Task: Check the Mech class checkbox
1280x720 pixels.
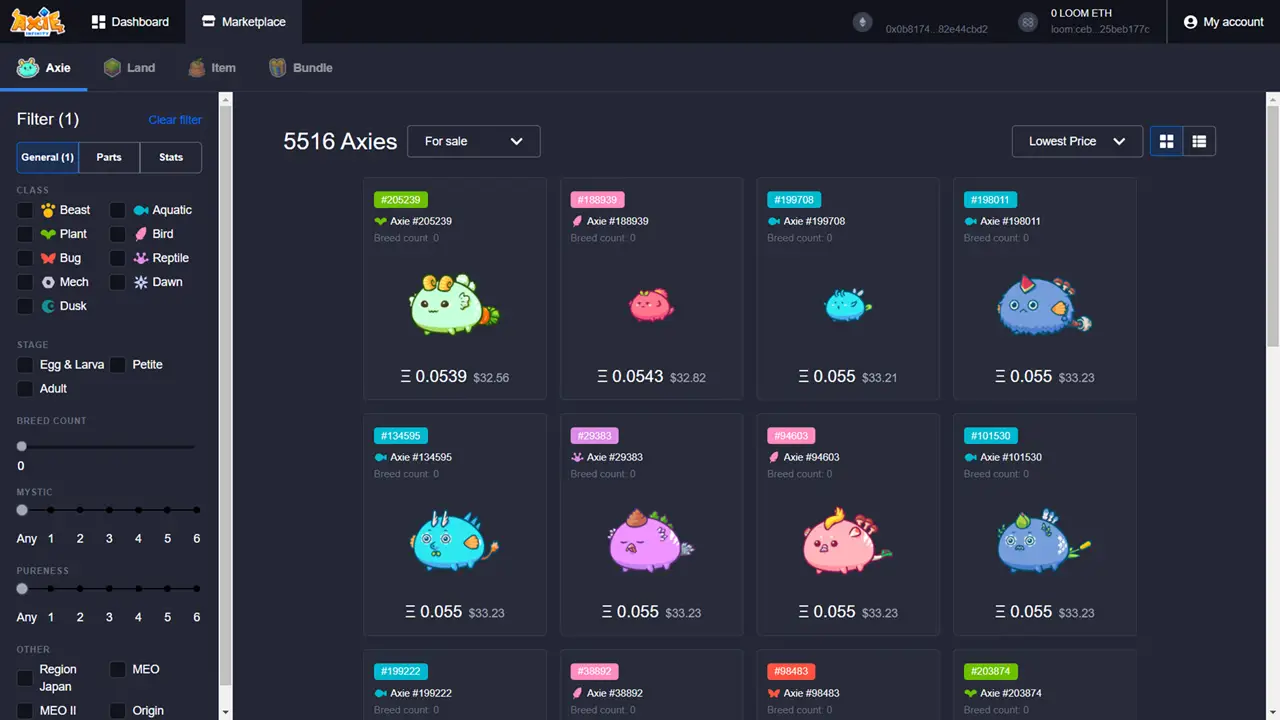Action: tap(25, 282)
